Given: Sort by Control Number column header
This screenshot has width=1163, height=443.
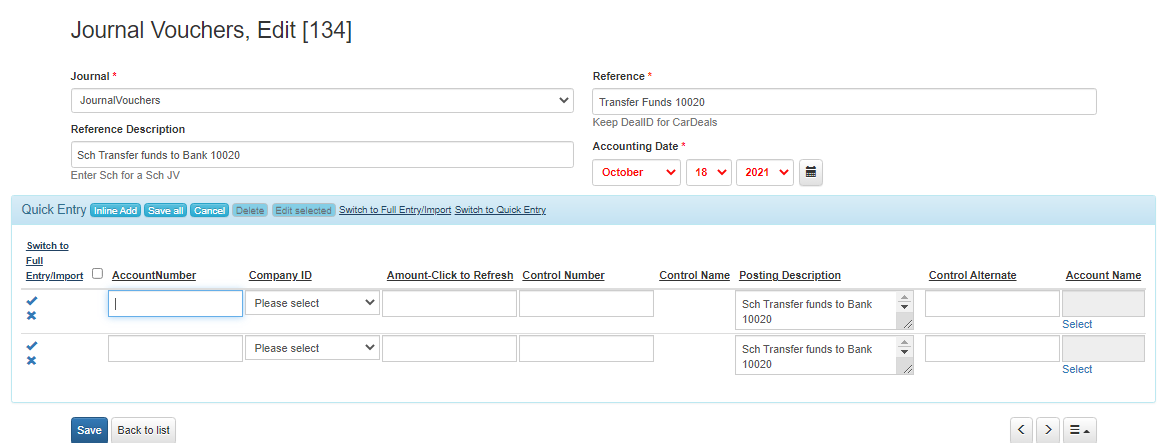Looking at the screenshot, I should (x=563, y=275).
